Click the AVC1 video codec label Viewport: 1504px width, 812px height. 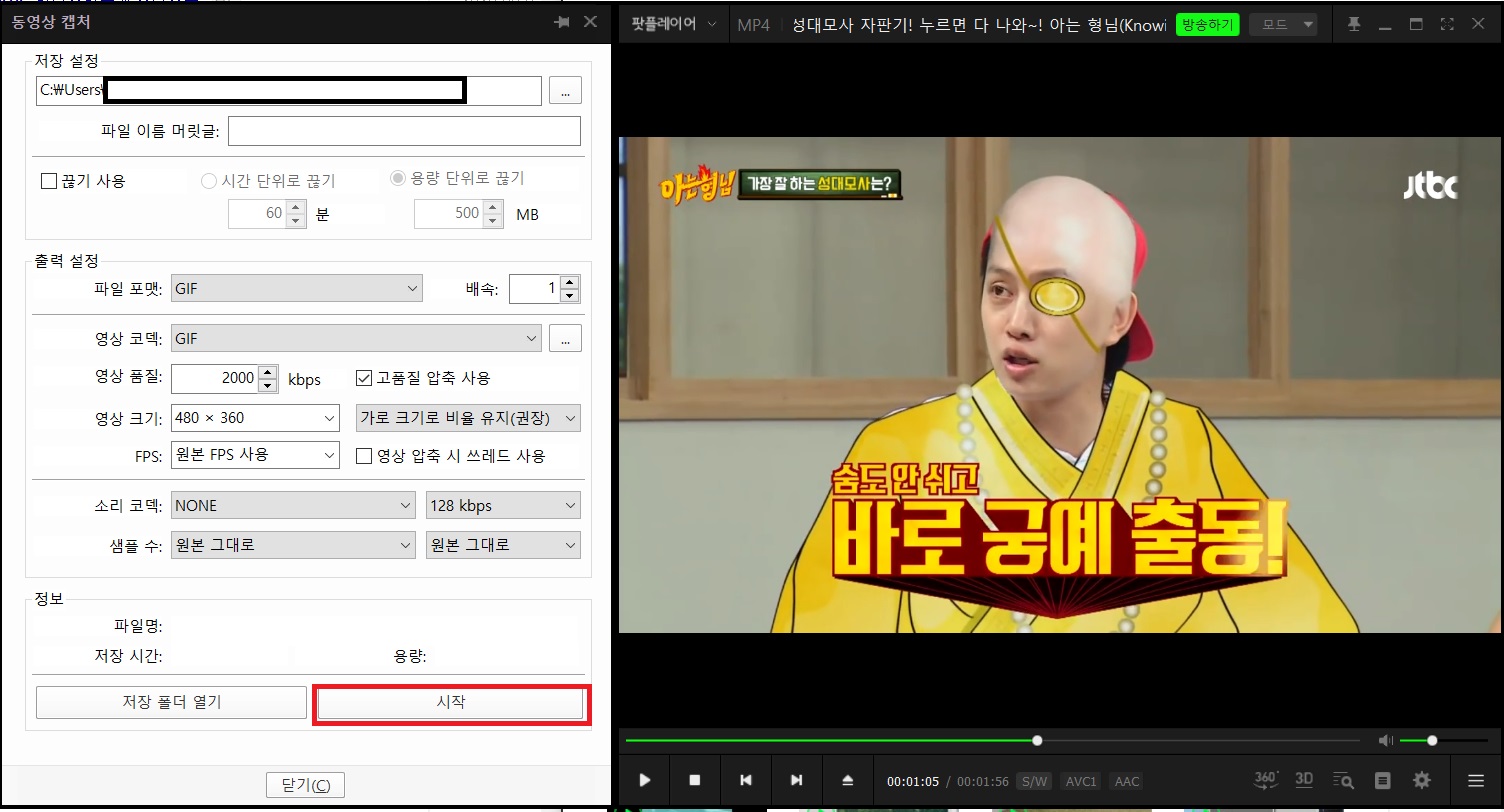pos(1081,781)
